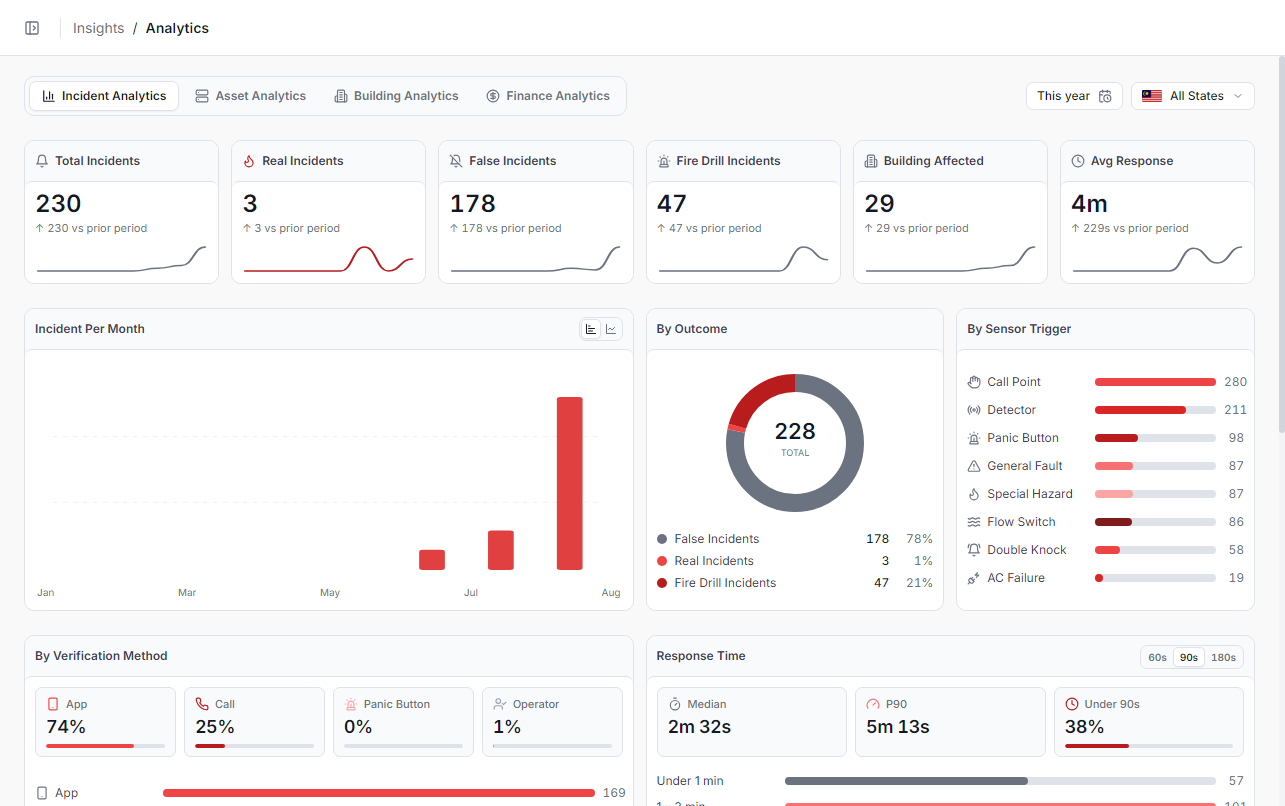Click the "2m 32s" median value
Image resolution: width=1285 pixels, height=806 pixels.
(x=699, y=727)
